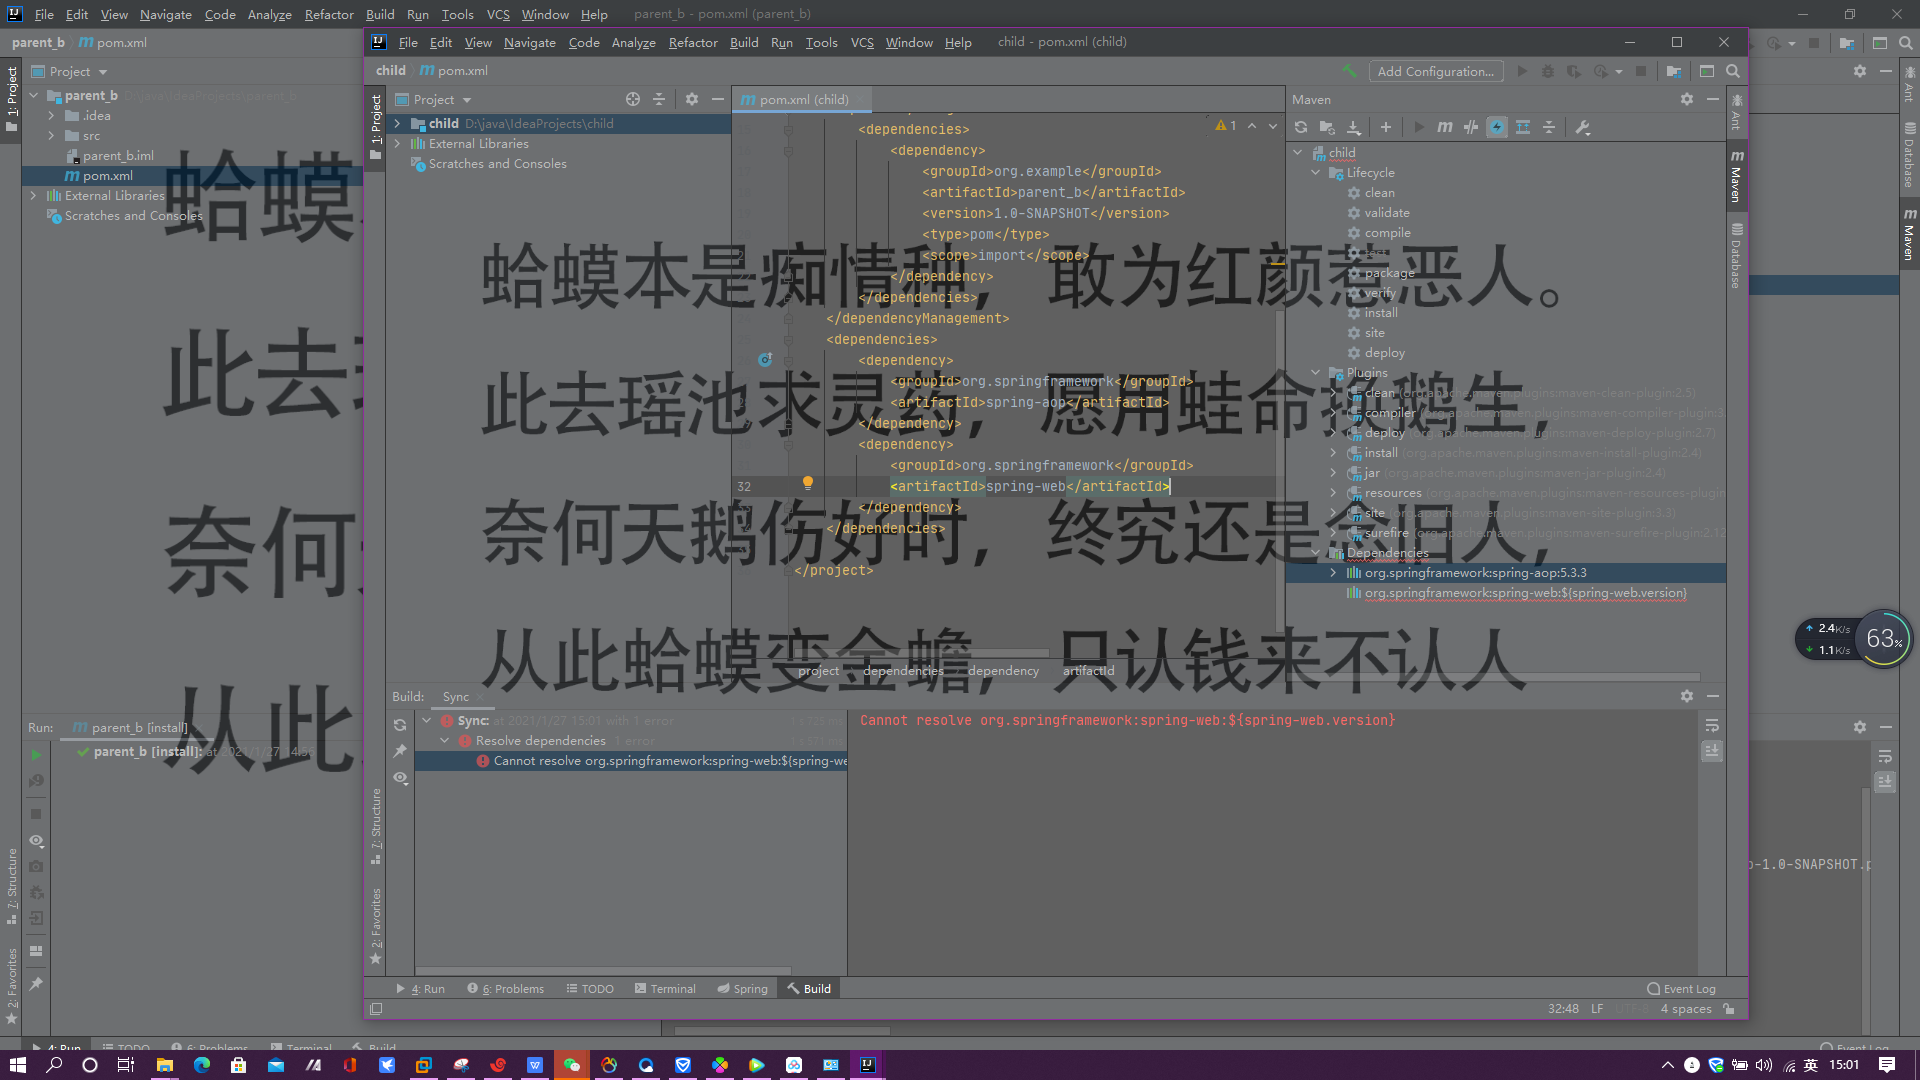Expand the spring-aop:5.3.3 dependency
This screenshot has width=1920, height=1080.
pyautogui.click(x=1333, y=573)
